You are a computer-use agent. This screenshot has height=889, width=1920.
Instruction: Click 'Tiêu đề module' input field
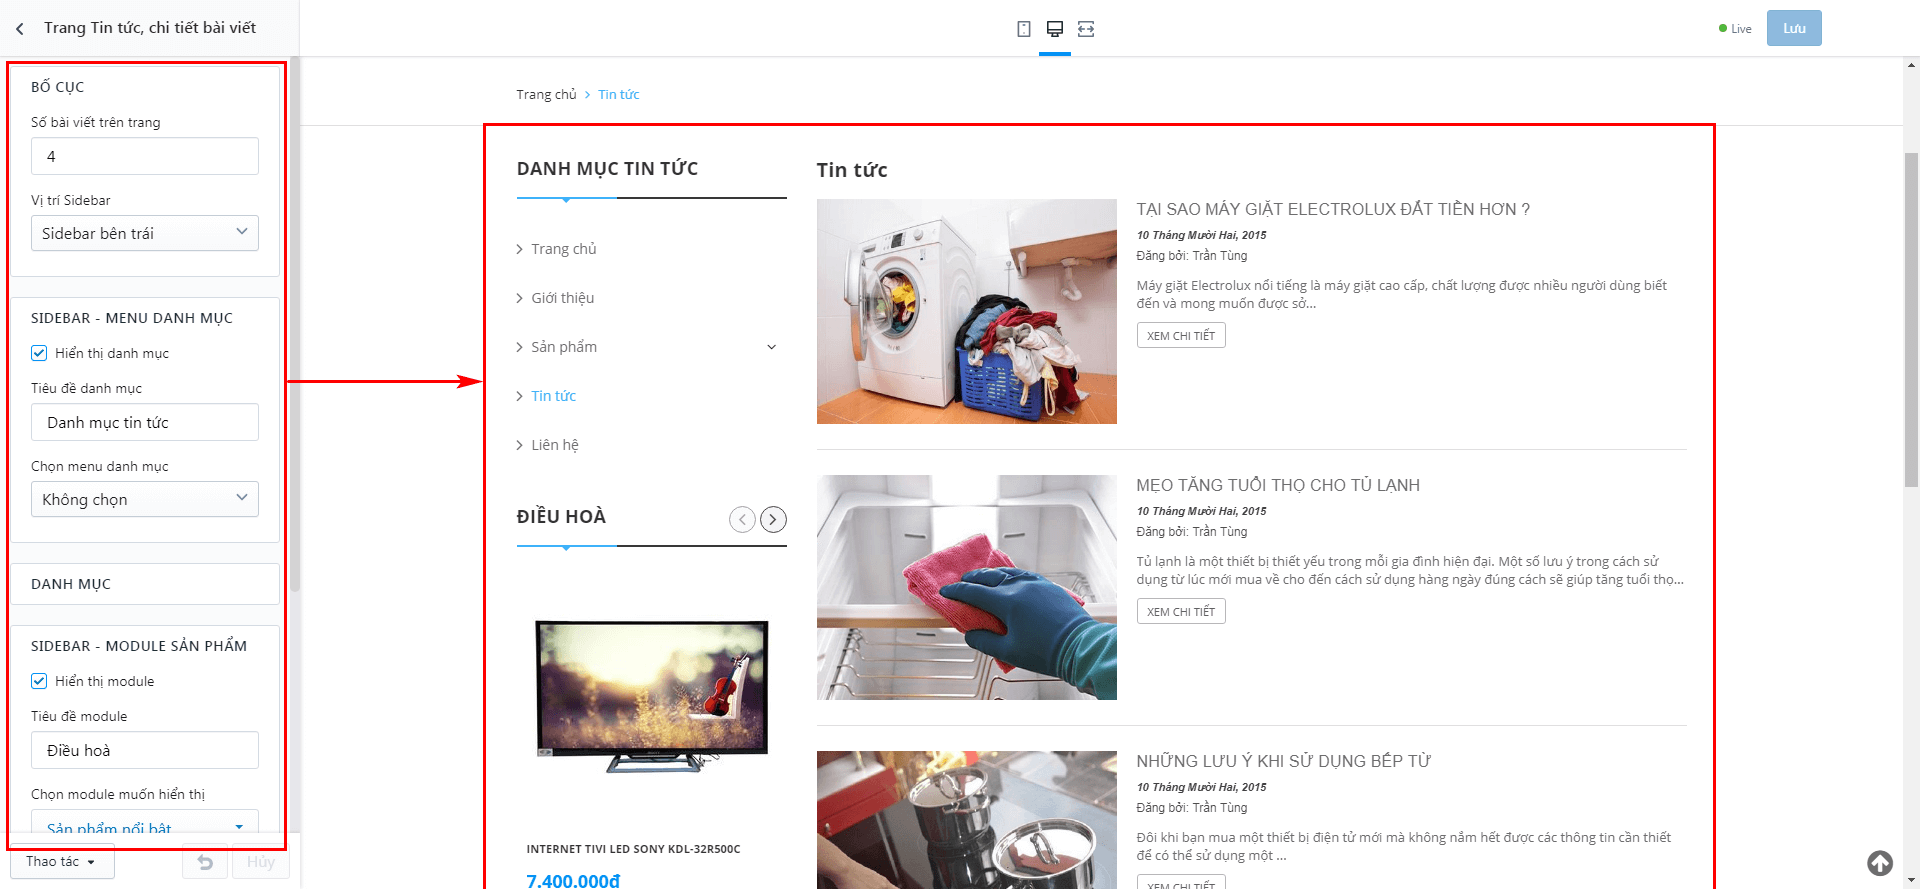click(x=145, y=750)
